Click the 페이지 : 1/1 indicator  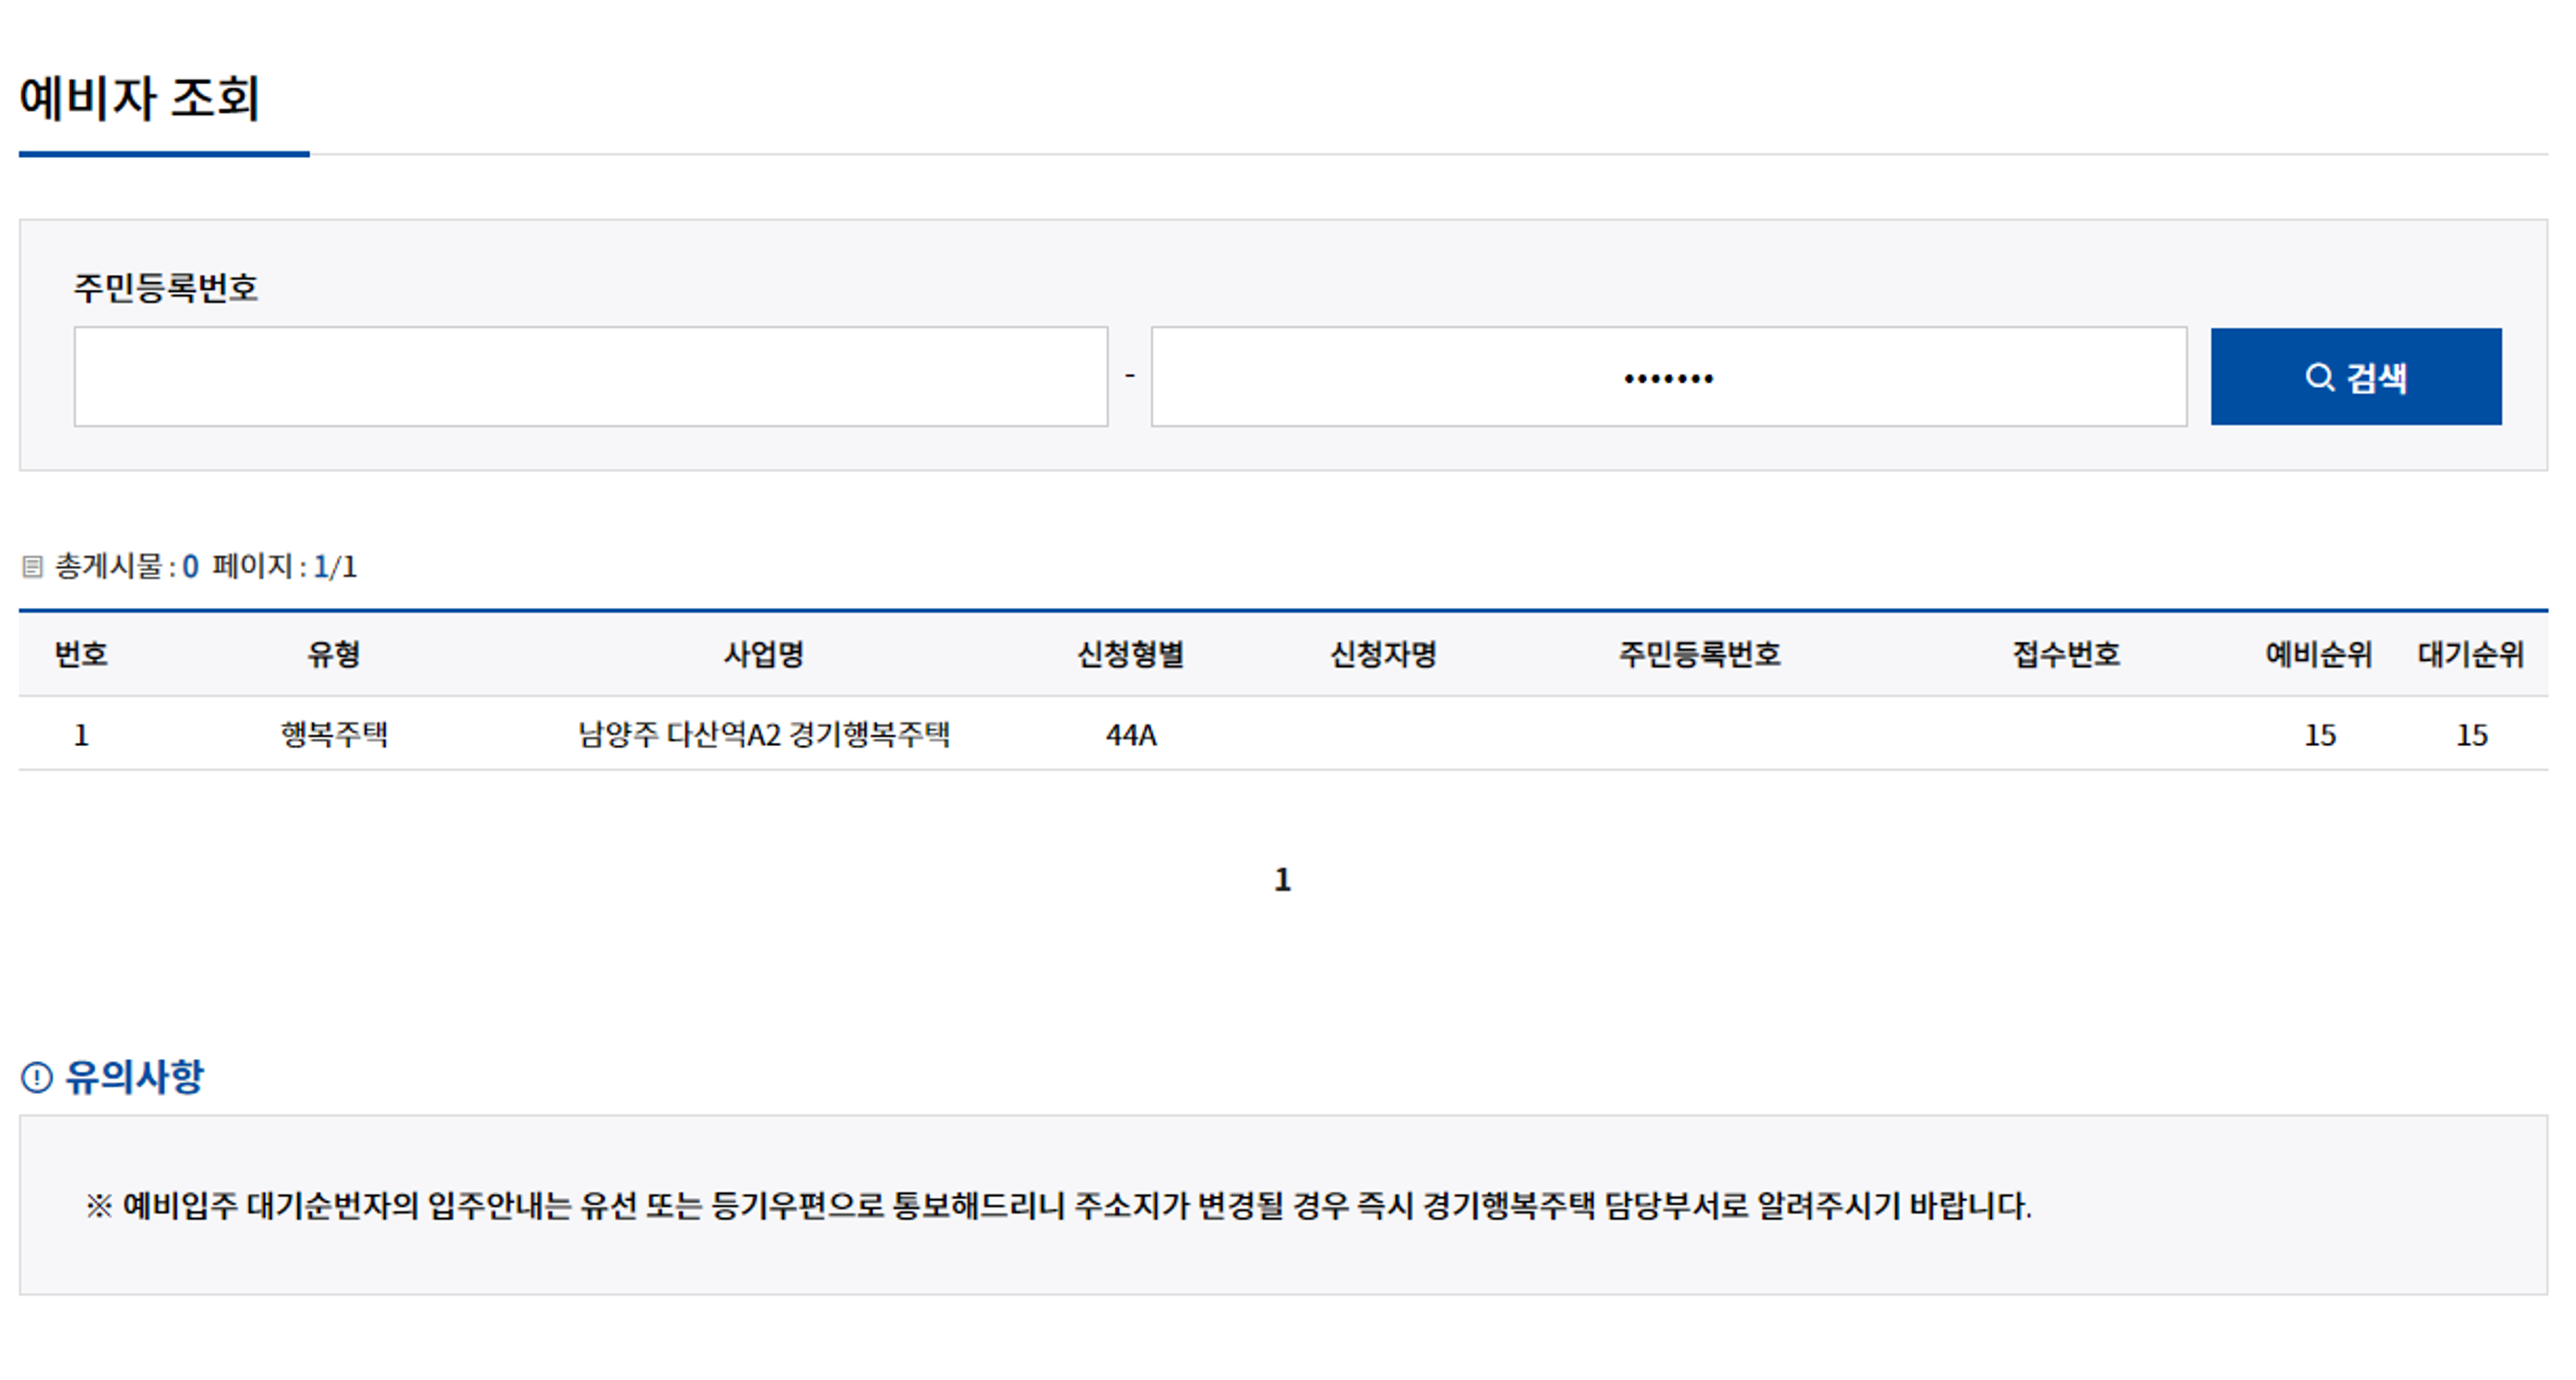[284, 567]
